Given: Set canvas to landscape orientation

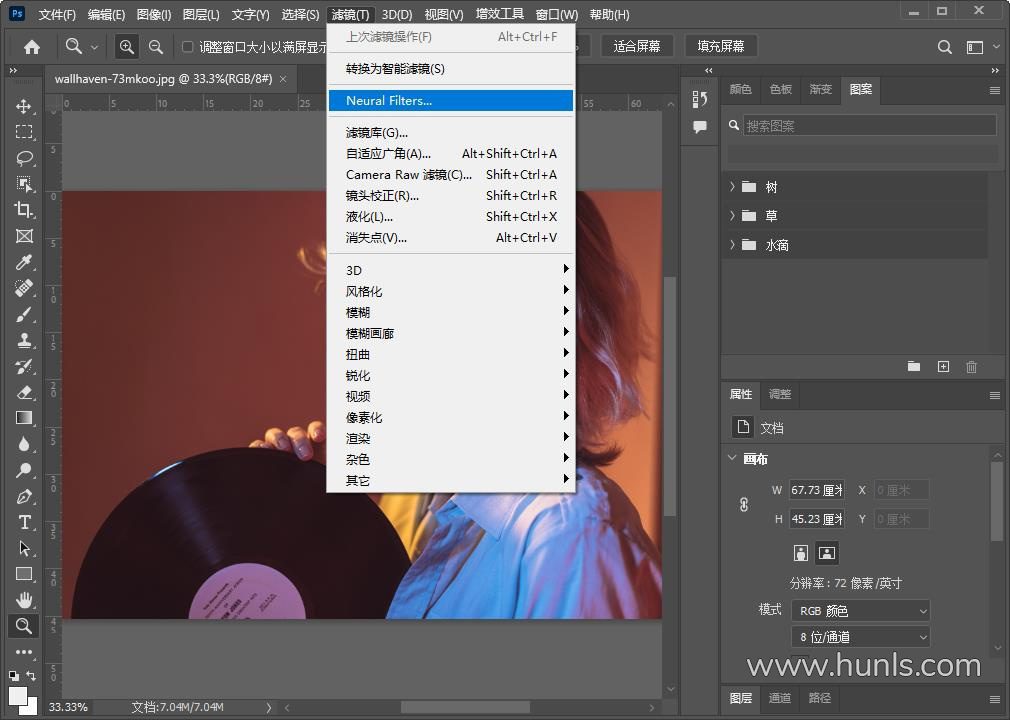Looking at the screenshot, I should [827, 553].
